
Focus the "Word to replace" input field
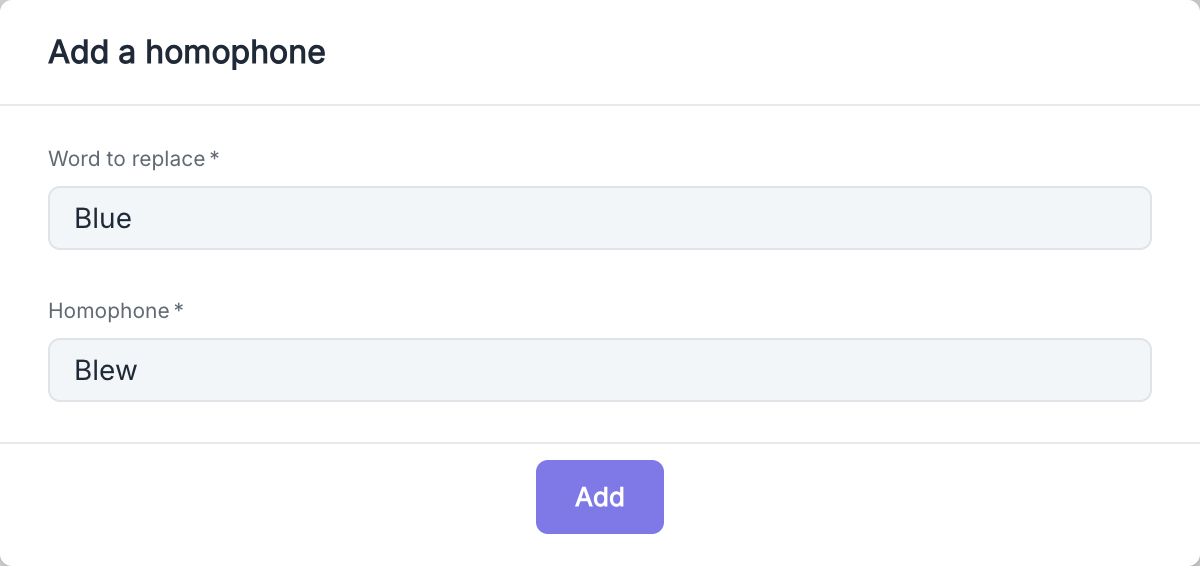click(x=599, y=218)
